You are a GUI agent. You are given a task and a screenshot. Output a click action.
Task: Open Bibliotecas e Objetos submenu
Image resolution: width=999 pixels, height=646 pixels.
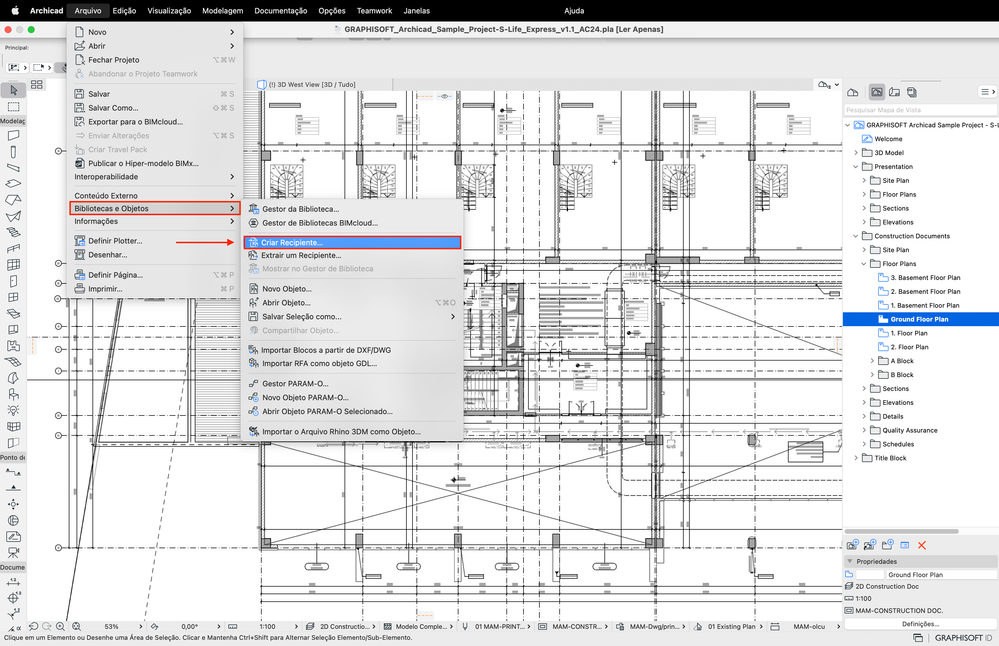point(155,208)
